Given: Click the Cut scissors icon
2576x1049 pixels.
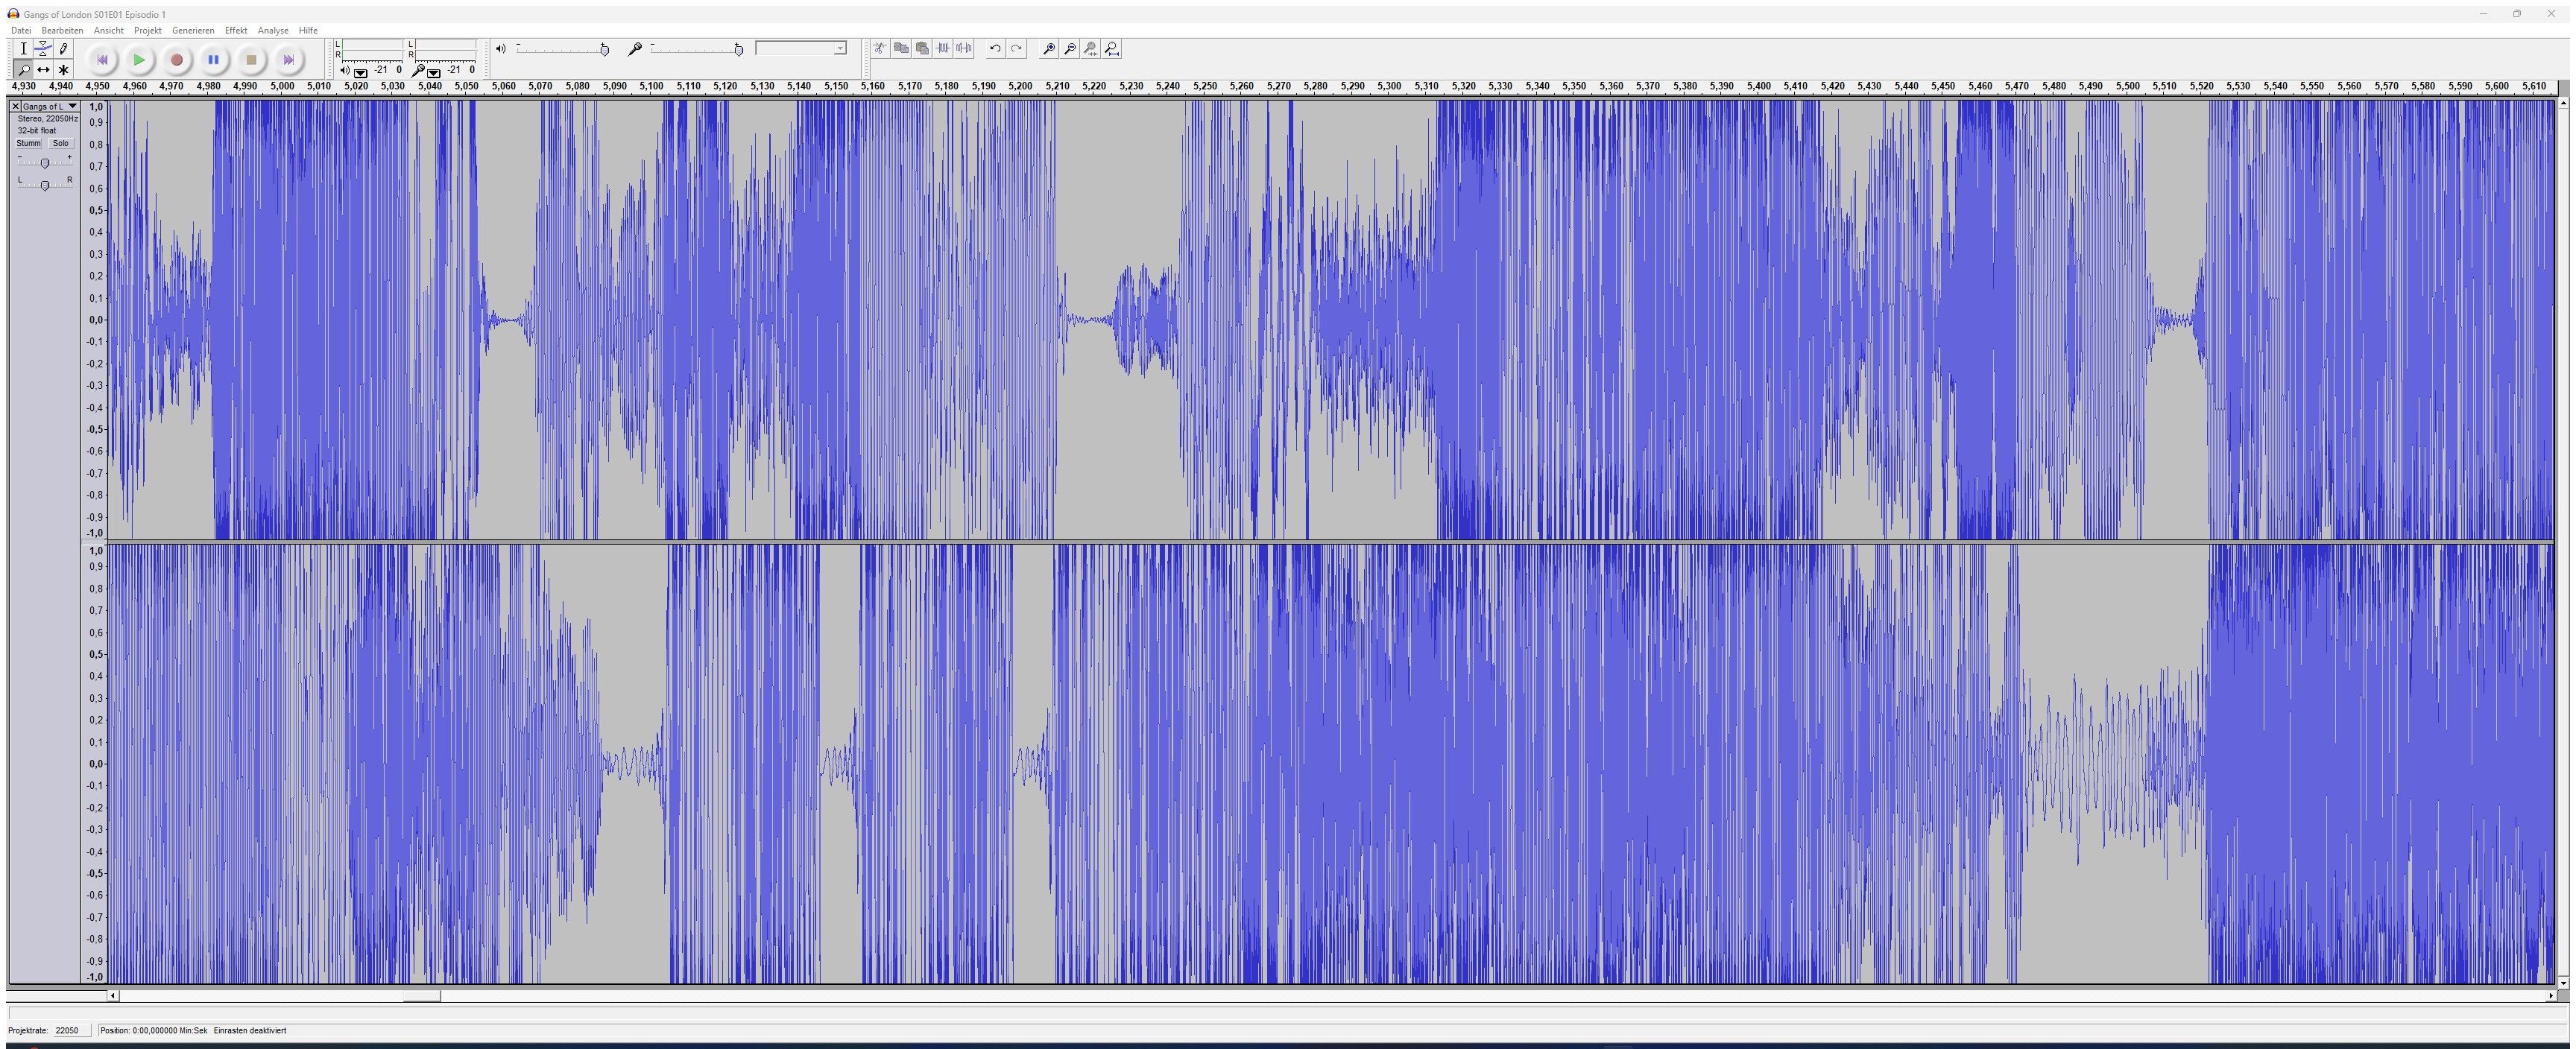Looking at the screenshot, I should tap(879, 48).
